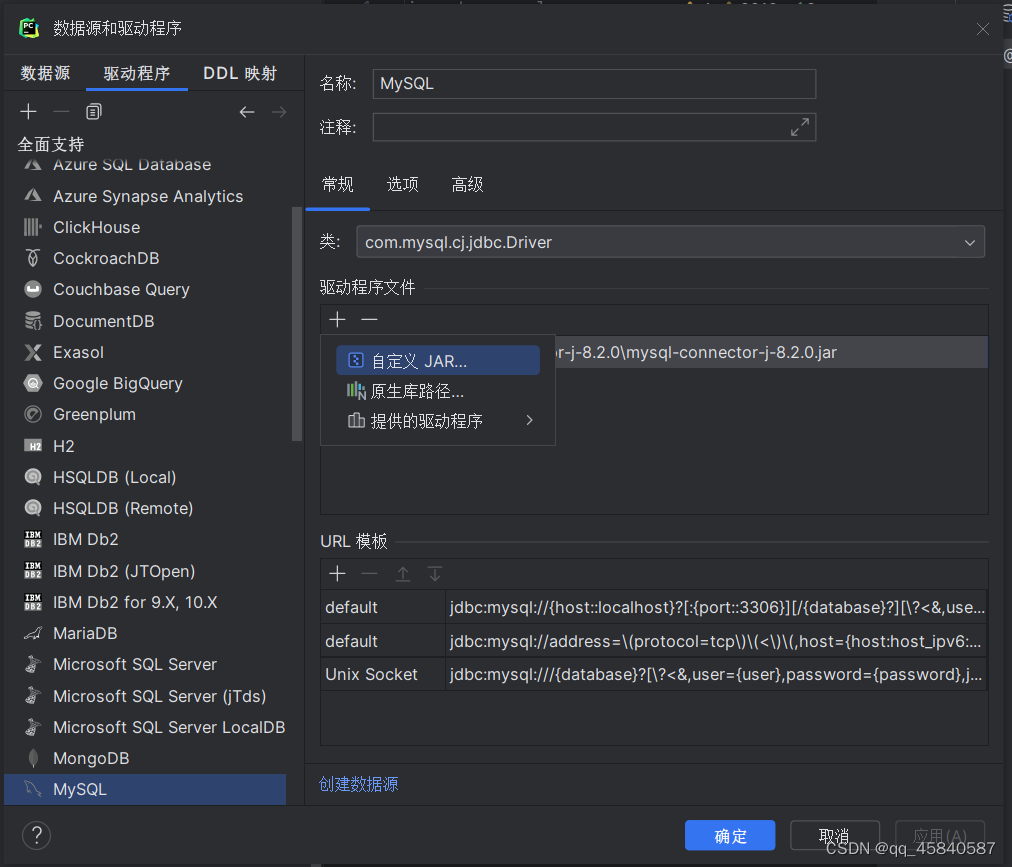Select Microsoft SQL Server (jTds) driver
Viewport: 1012px width, 867px height.
coord(145,696)
